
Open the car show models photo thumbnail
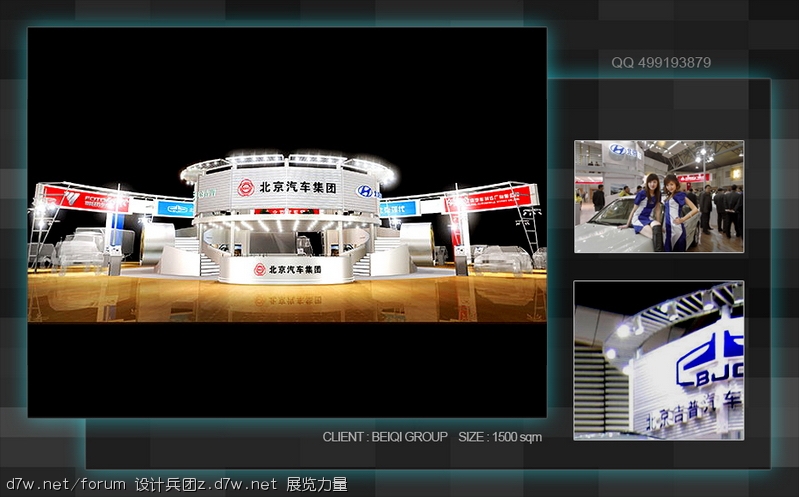coord(658,196)
